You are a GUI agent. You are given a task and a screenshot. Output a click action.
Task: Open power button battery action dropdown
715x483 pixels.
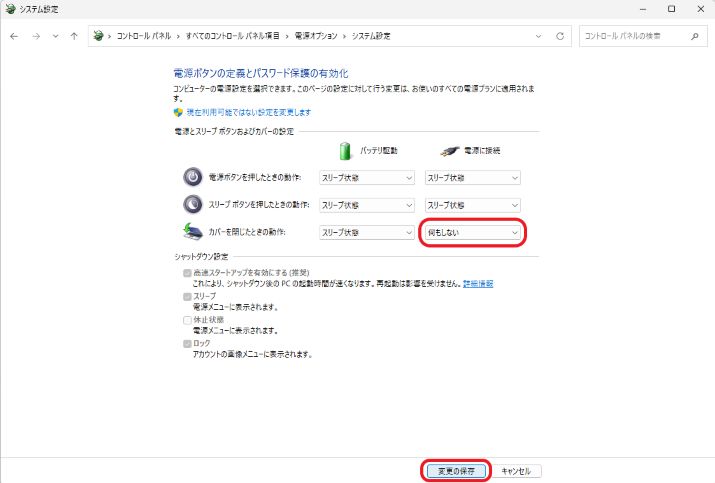tap(367, 178)
